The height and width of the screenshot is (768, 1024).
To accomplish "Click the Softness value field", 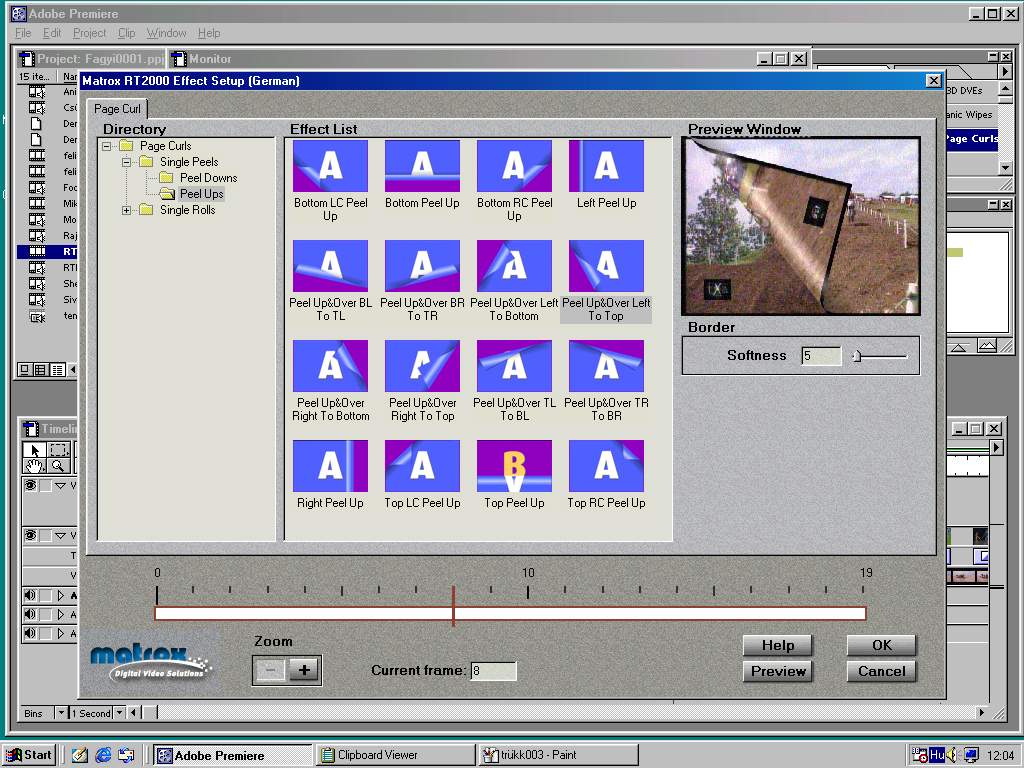I will tap(821, 356).
